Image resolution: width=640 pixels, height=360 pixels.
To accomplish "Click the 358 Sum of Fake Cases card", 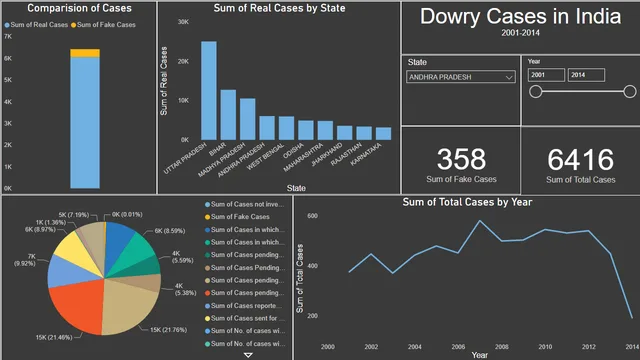I will tap(461, 160).
